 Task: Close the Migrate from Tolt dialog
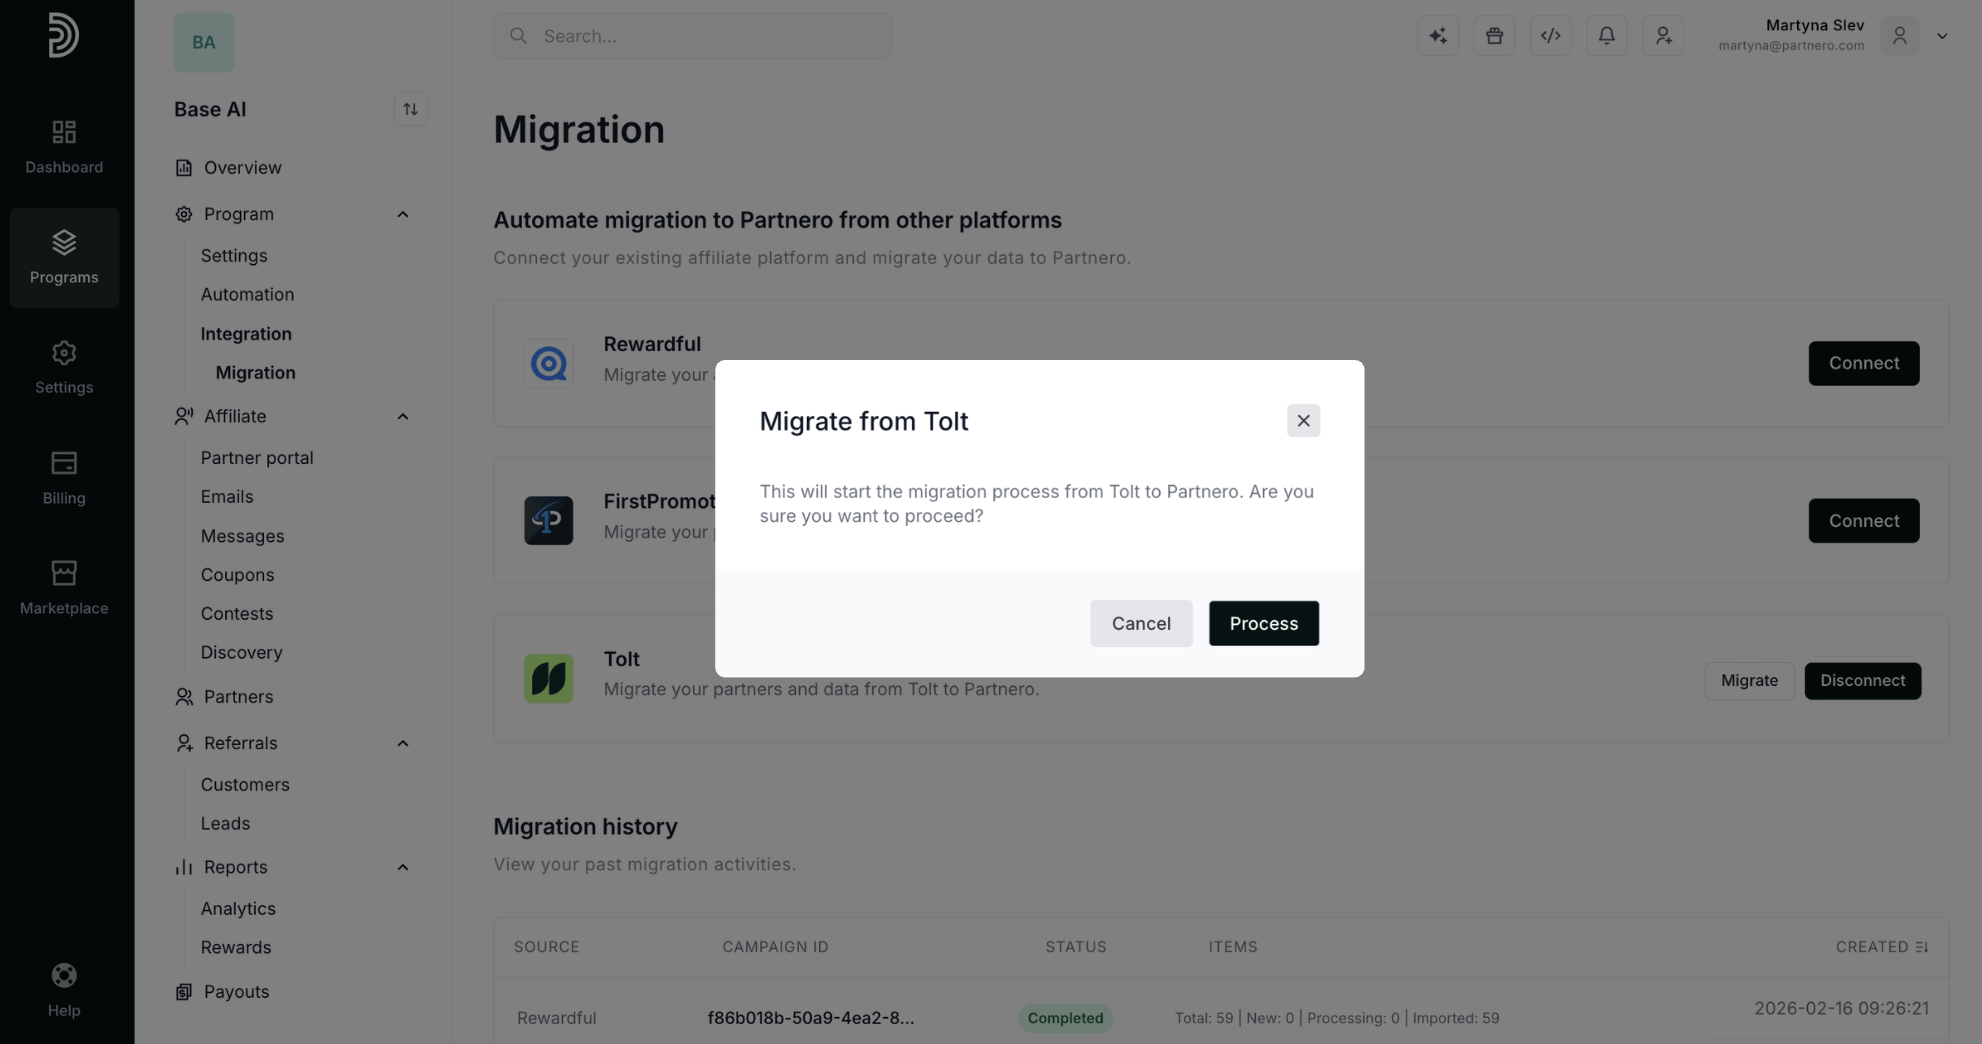pos(1303,421)
